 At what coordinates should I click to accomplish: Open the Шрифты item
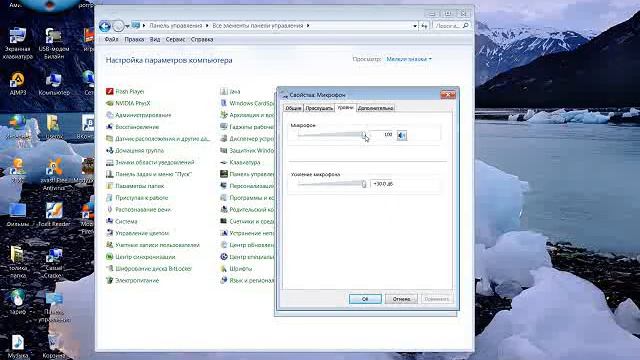coord(236,269)
